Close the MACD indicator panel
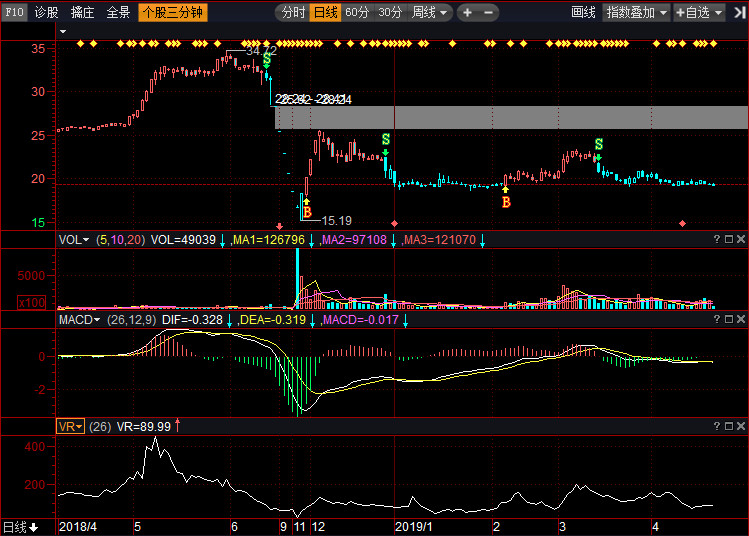Screen dimensions: 749x536 click(740, 319)
